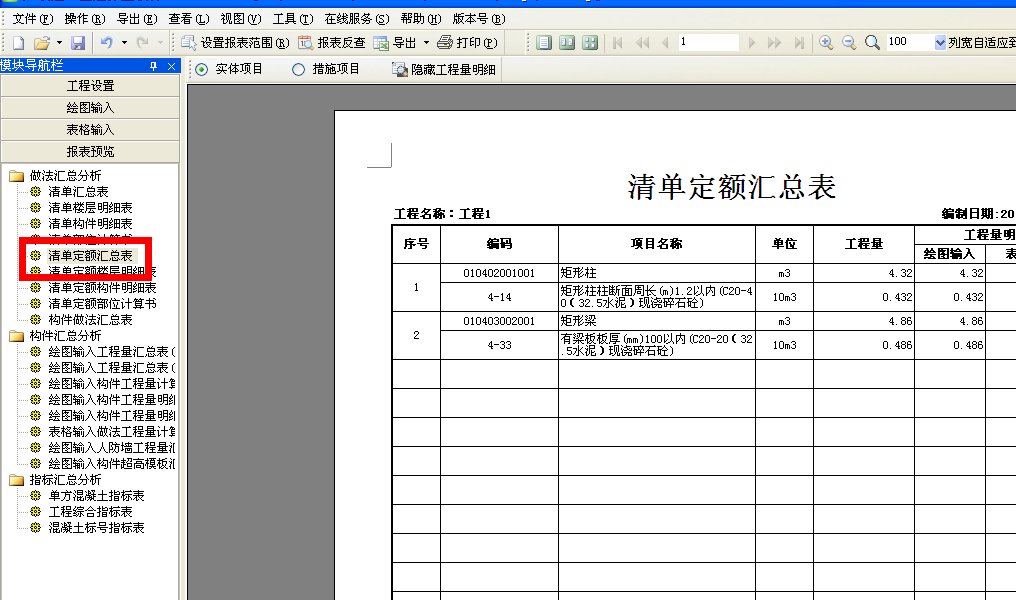Go to the last page
The height and width of the screenshot is (600, 1016).
coord(799,43)
